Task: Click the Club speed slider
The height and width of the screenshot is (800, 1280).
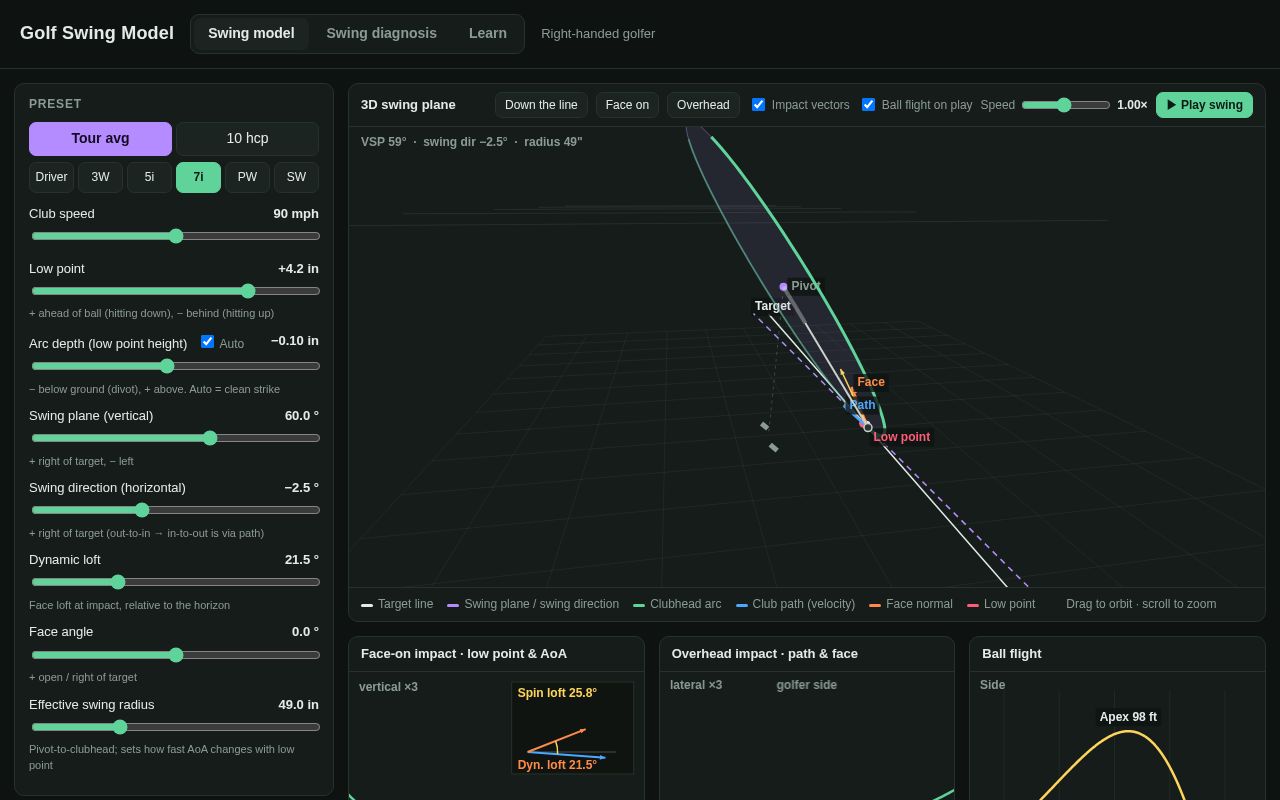Action: click(x=176, y=236)
